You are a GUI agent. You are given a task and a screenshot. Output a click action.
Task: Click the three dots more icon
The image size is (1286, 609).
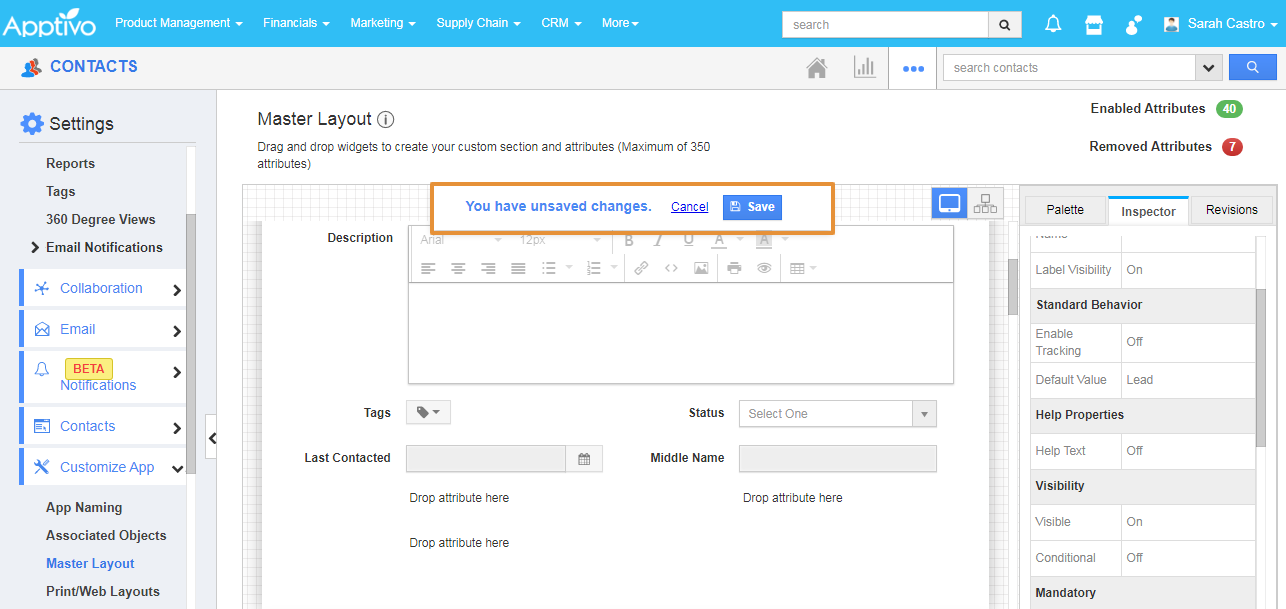(913, 69)
